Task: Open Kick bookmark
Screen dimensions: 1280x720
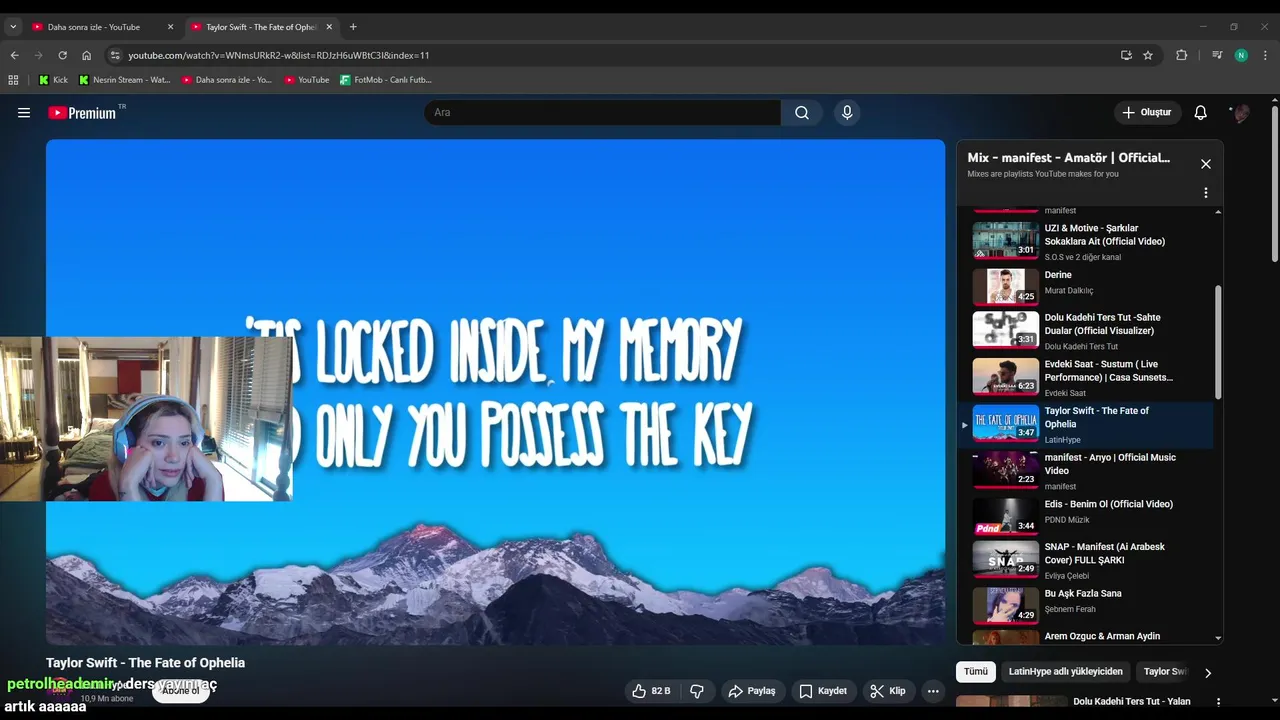Action: [53, 79]
